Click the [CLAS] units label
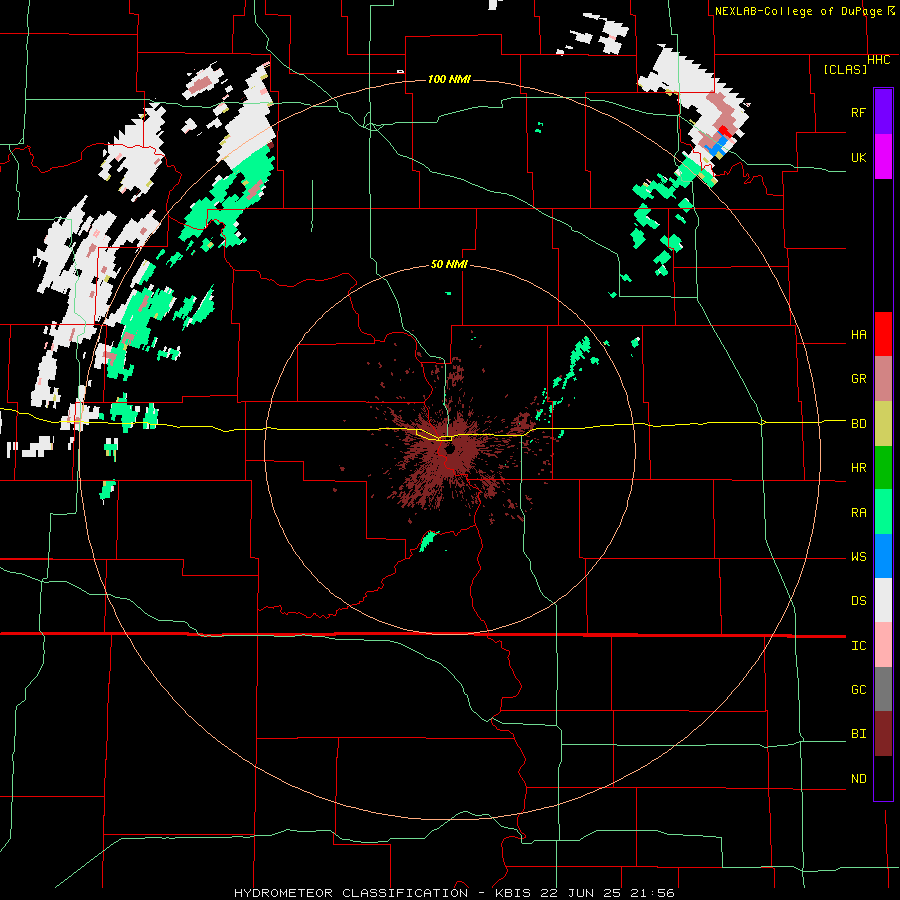Screen dimensions: 900x900 point(845,70)
